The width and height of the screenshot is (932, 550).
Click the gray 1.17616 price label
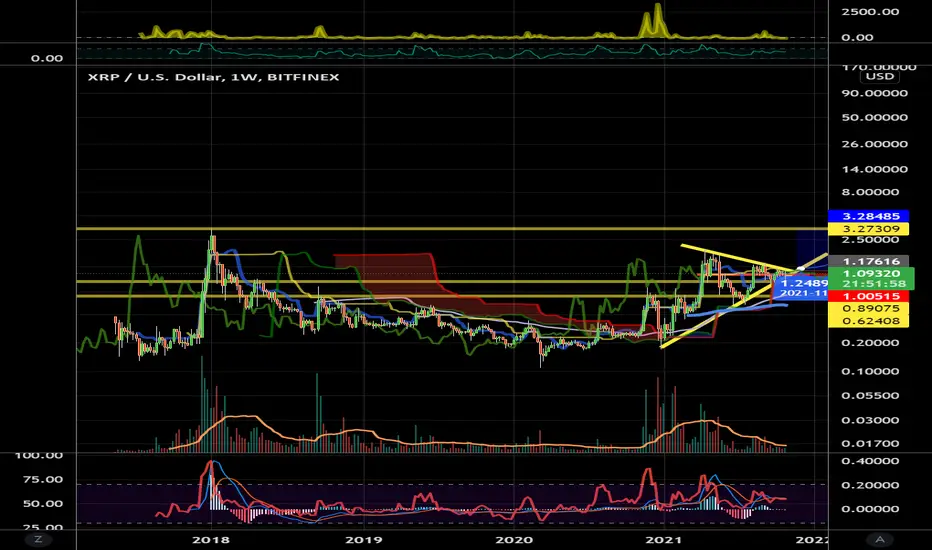click(x=868, y=261)
